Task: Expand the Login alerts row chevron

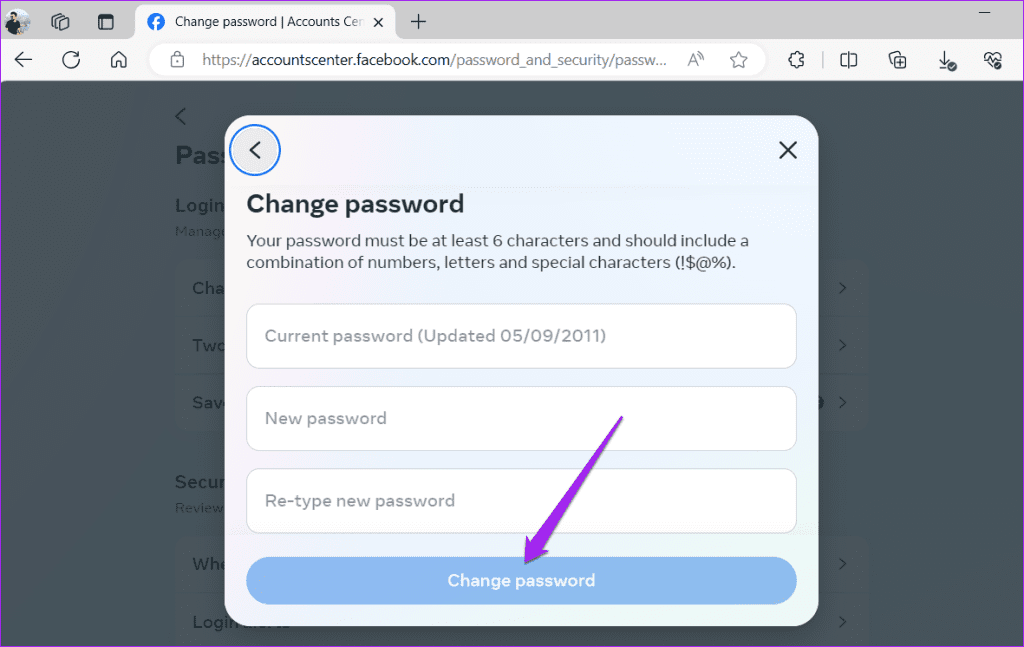Action: click(843, 622)
